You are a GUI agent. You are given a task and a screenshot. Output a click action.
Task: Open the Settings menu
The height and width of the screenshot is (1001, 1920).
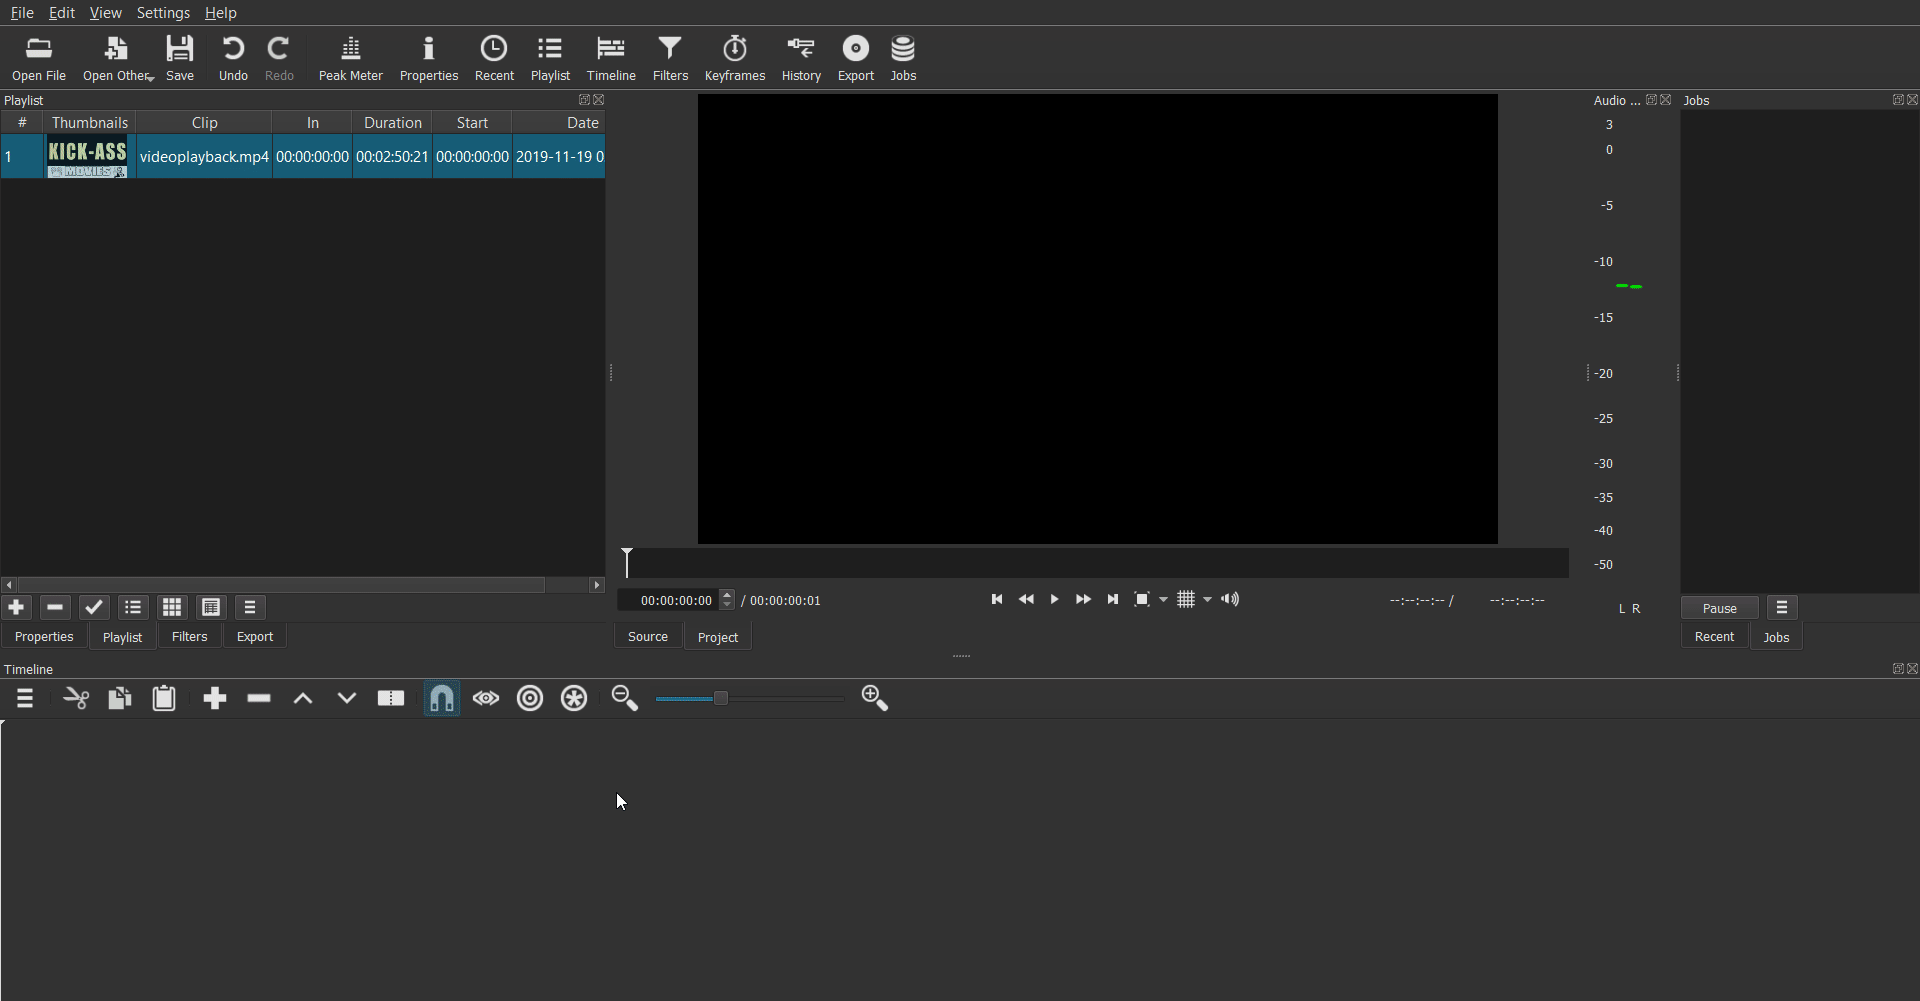[x=163, y=13]
